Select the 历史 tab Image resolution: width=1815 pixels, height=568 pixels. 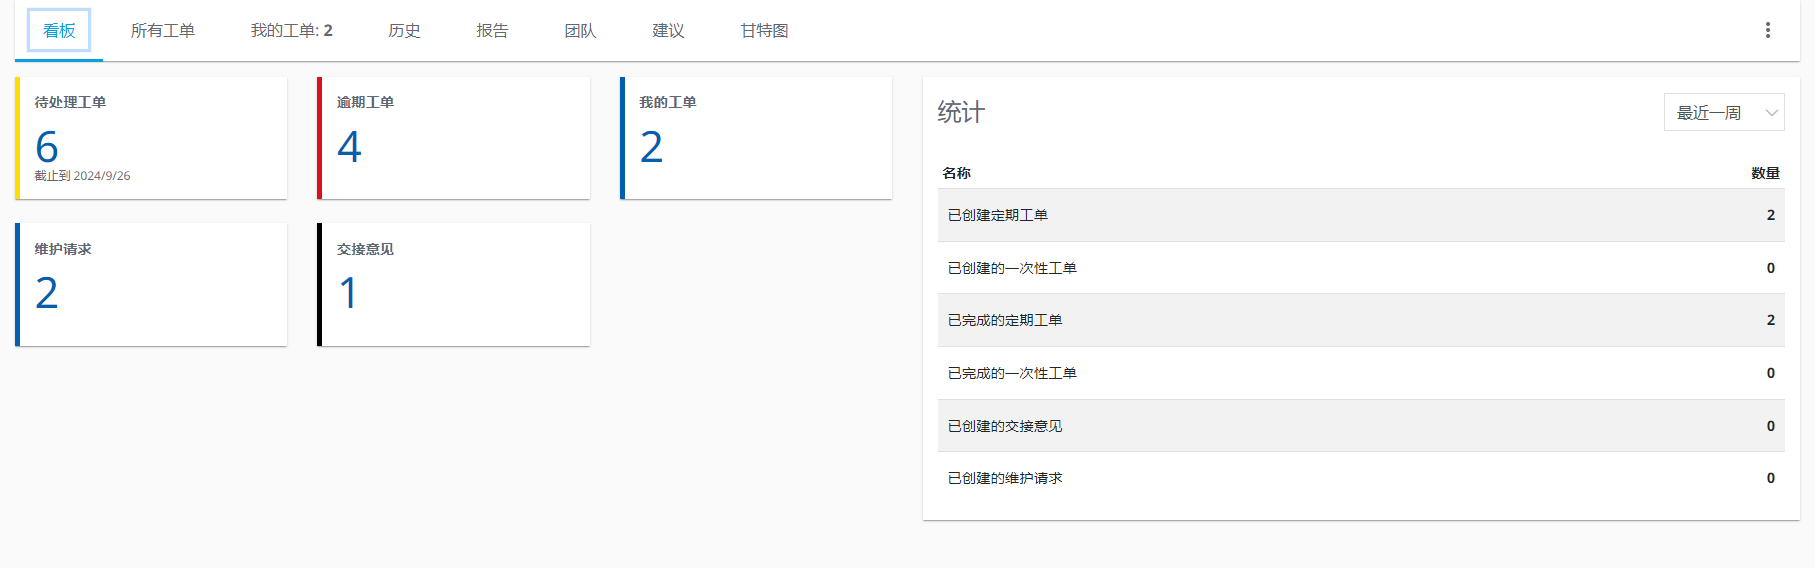[404, 31]
